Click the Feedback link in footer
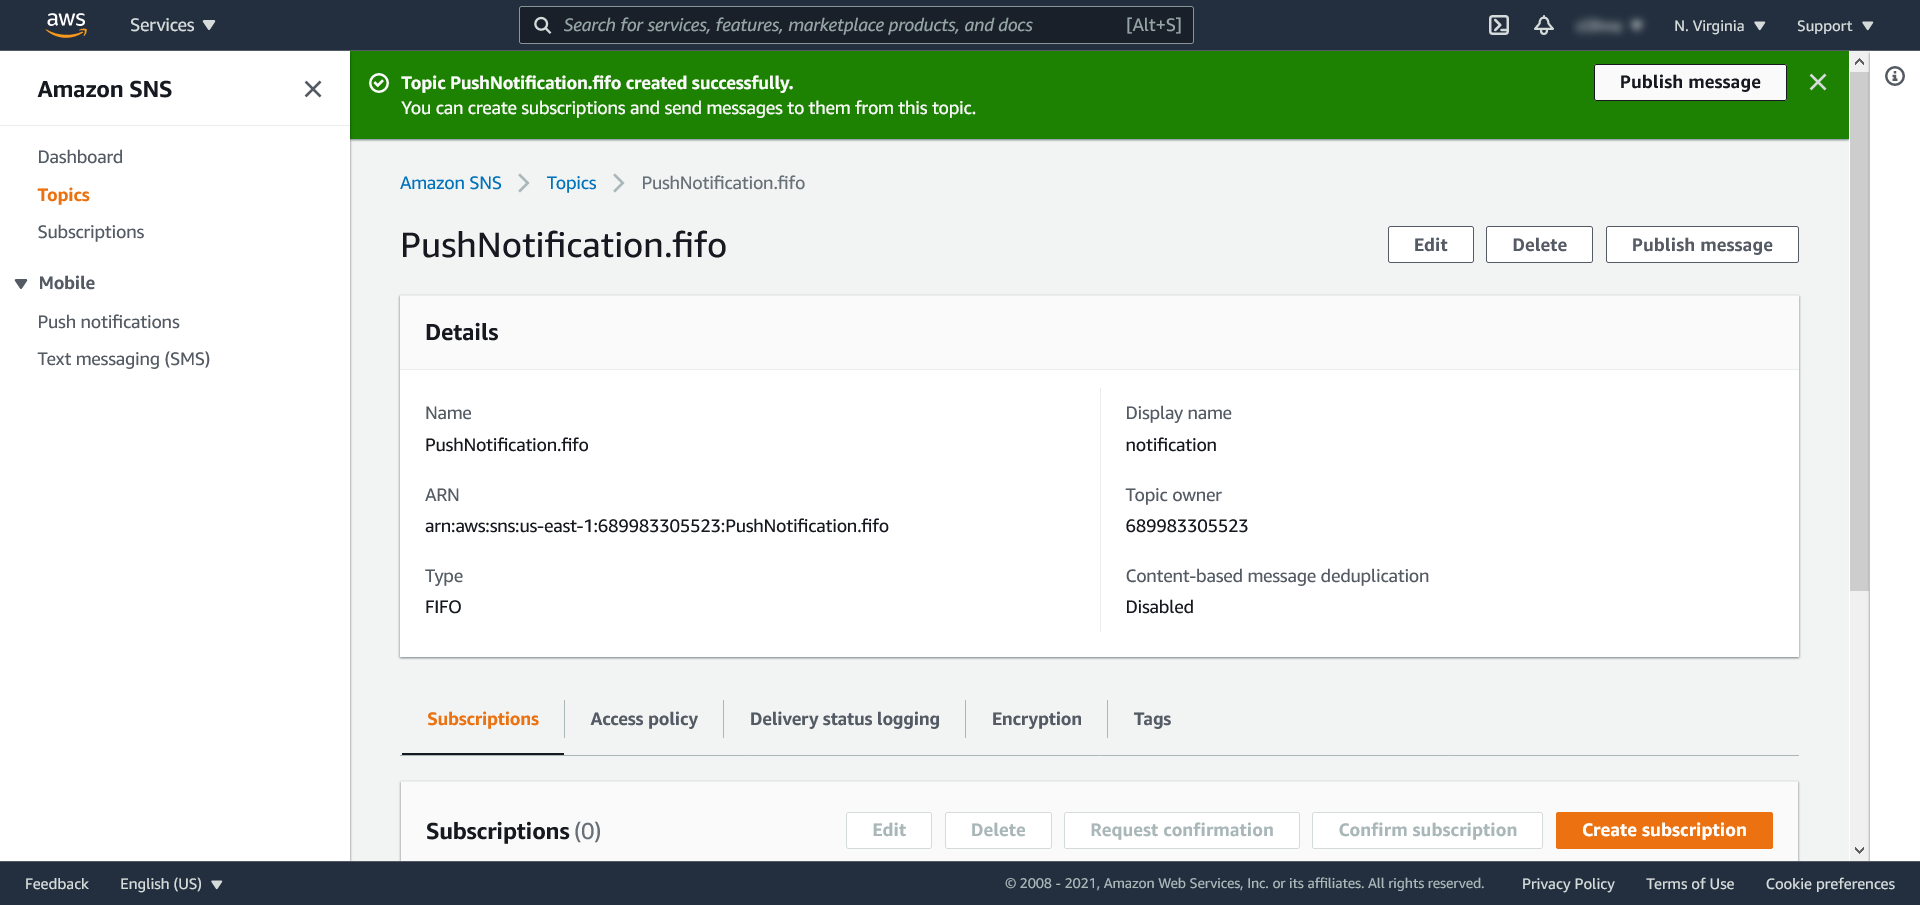This screenshot has height=905, width=1920. [57, 884]
